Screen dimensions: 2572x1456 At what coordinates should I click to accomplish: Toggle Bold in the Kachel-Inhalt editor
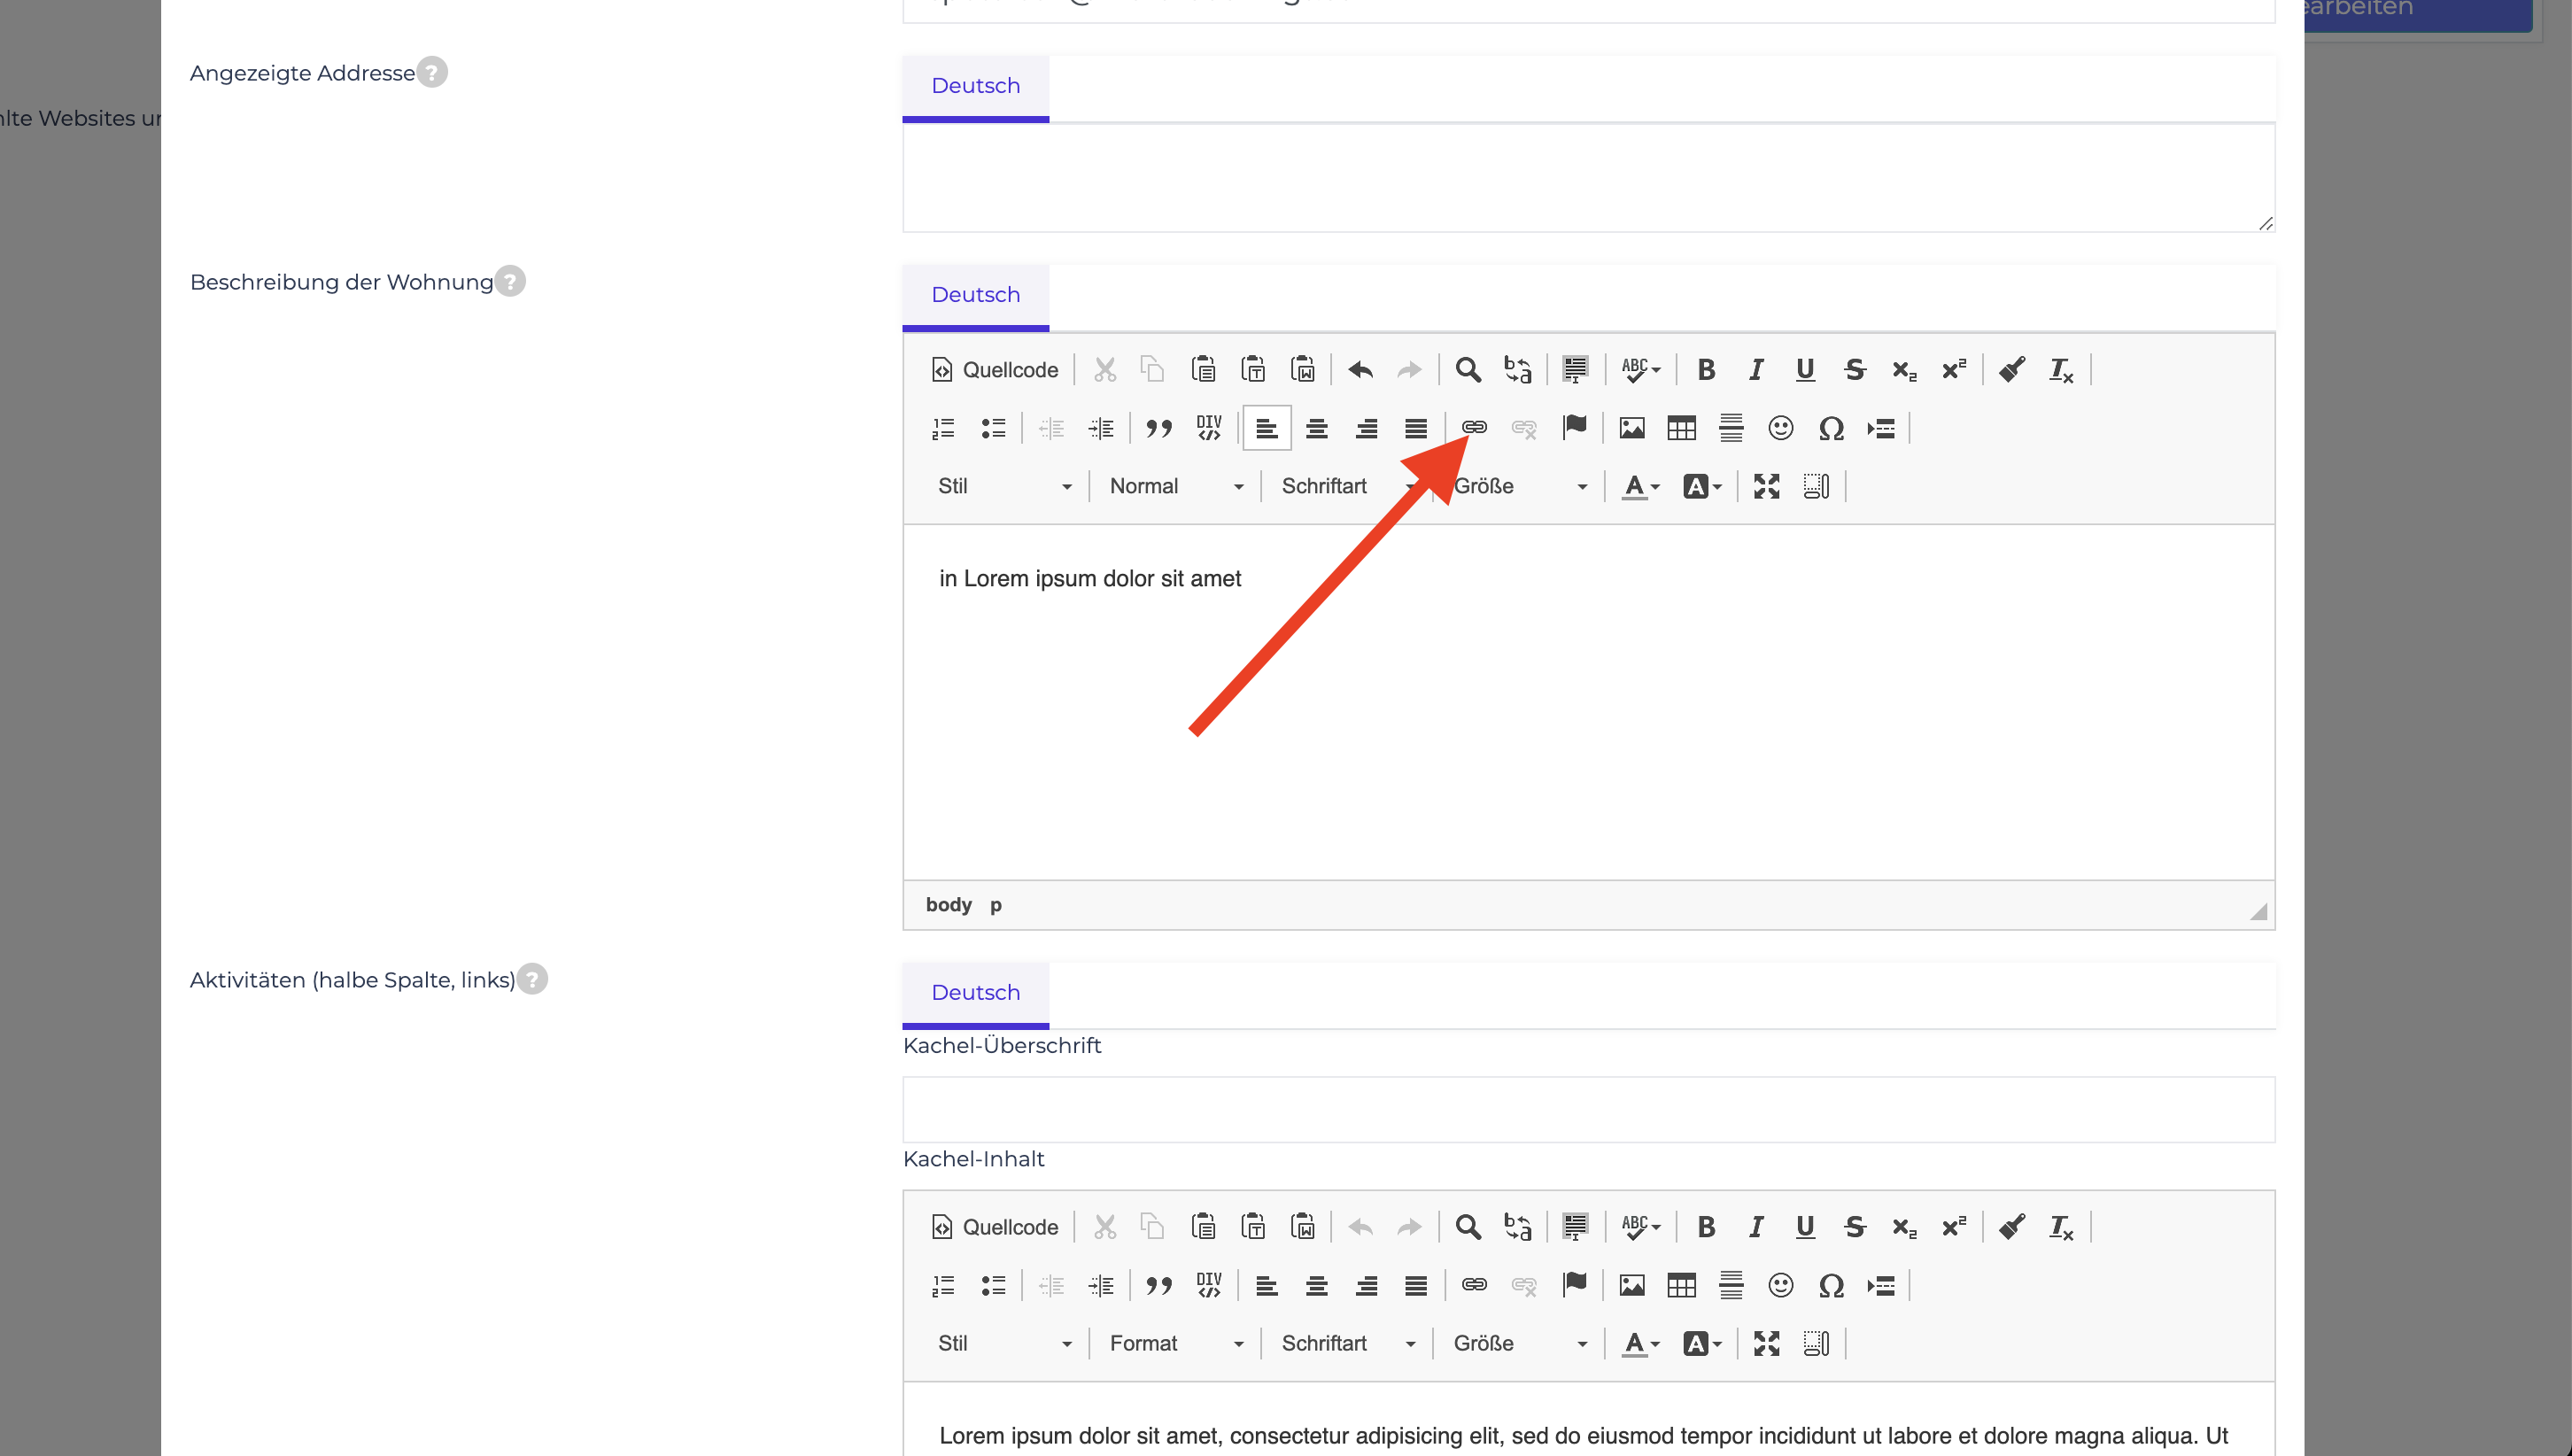coord(1706,1227)
